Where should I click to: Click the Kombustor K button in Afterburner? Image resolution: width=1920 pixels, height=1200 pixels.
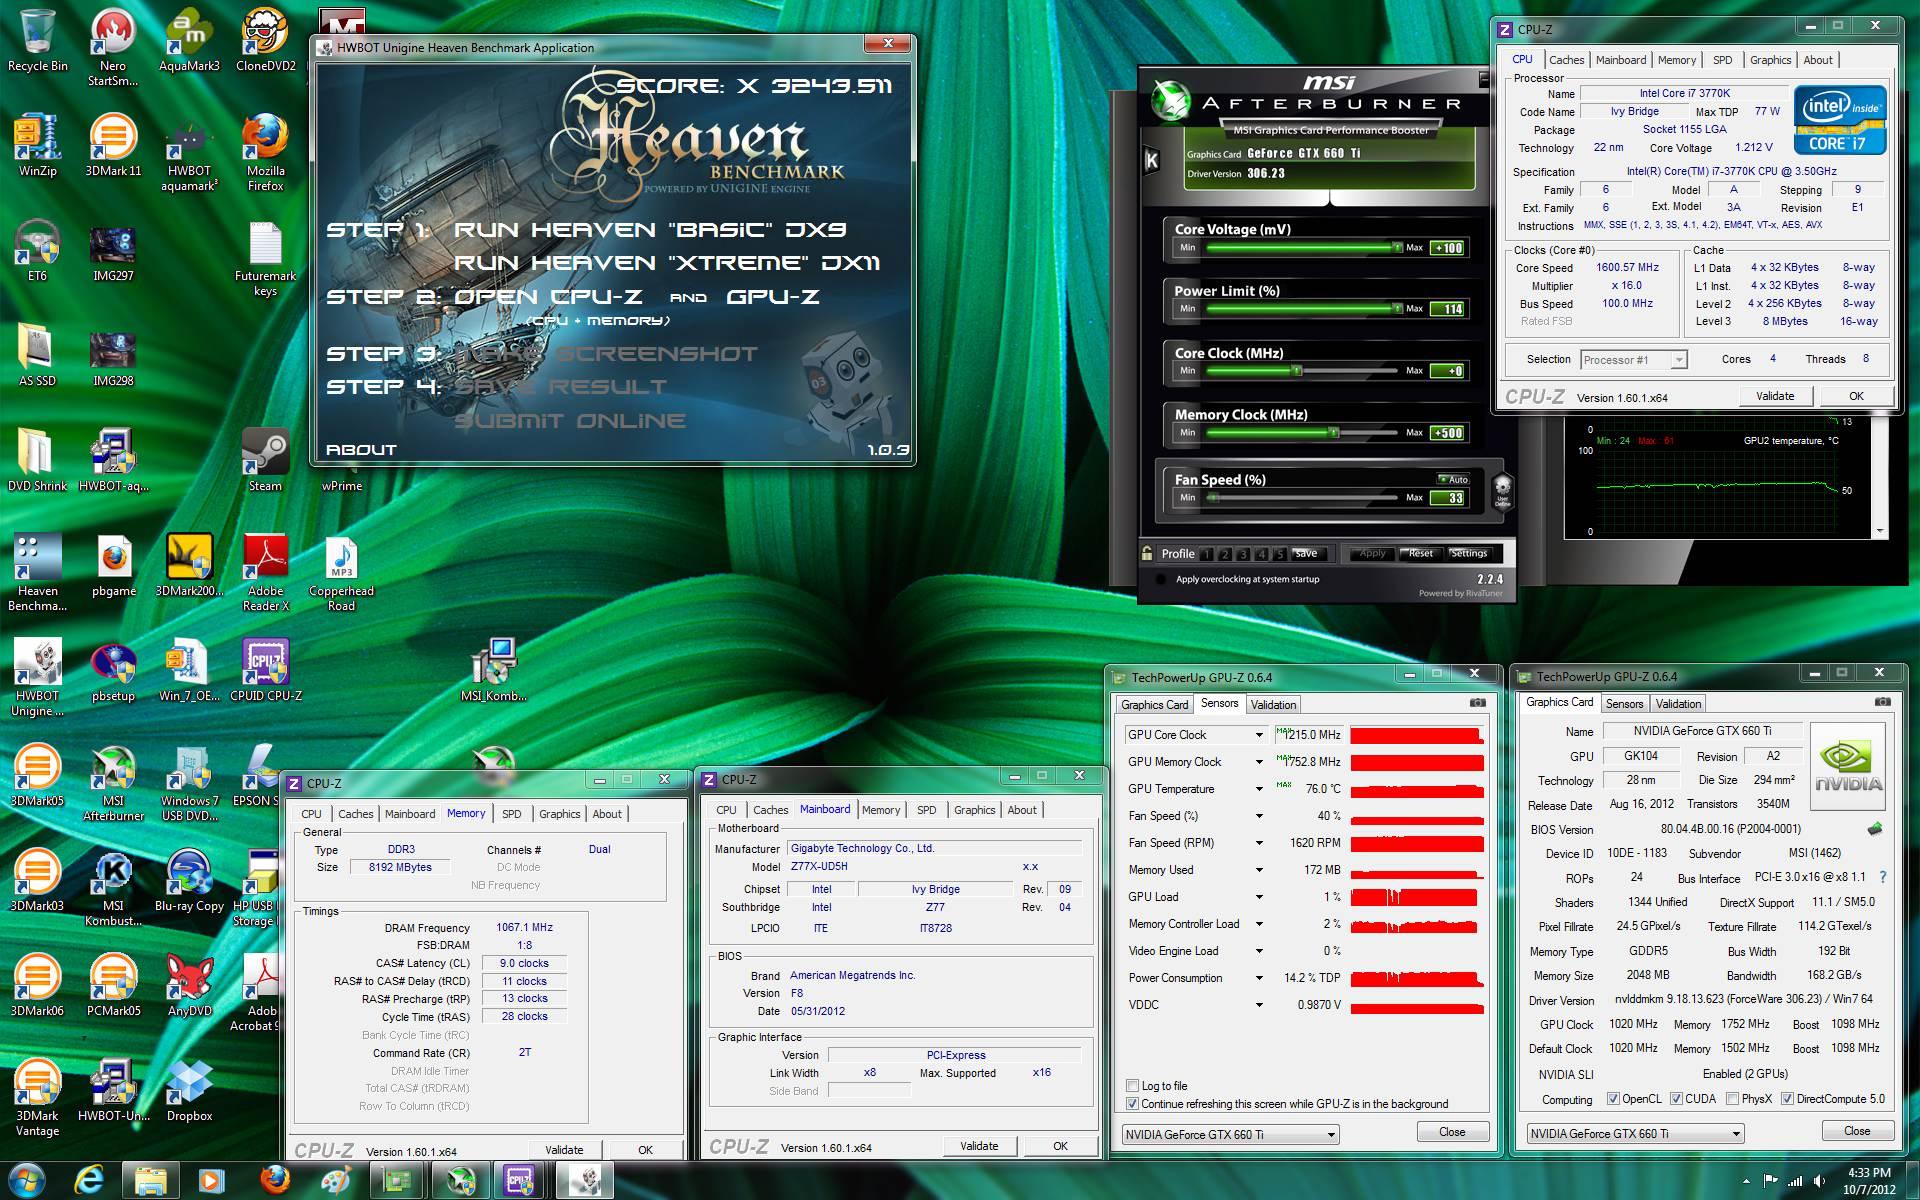pos(1152,160)
